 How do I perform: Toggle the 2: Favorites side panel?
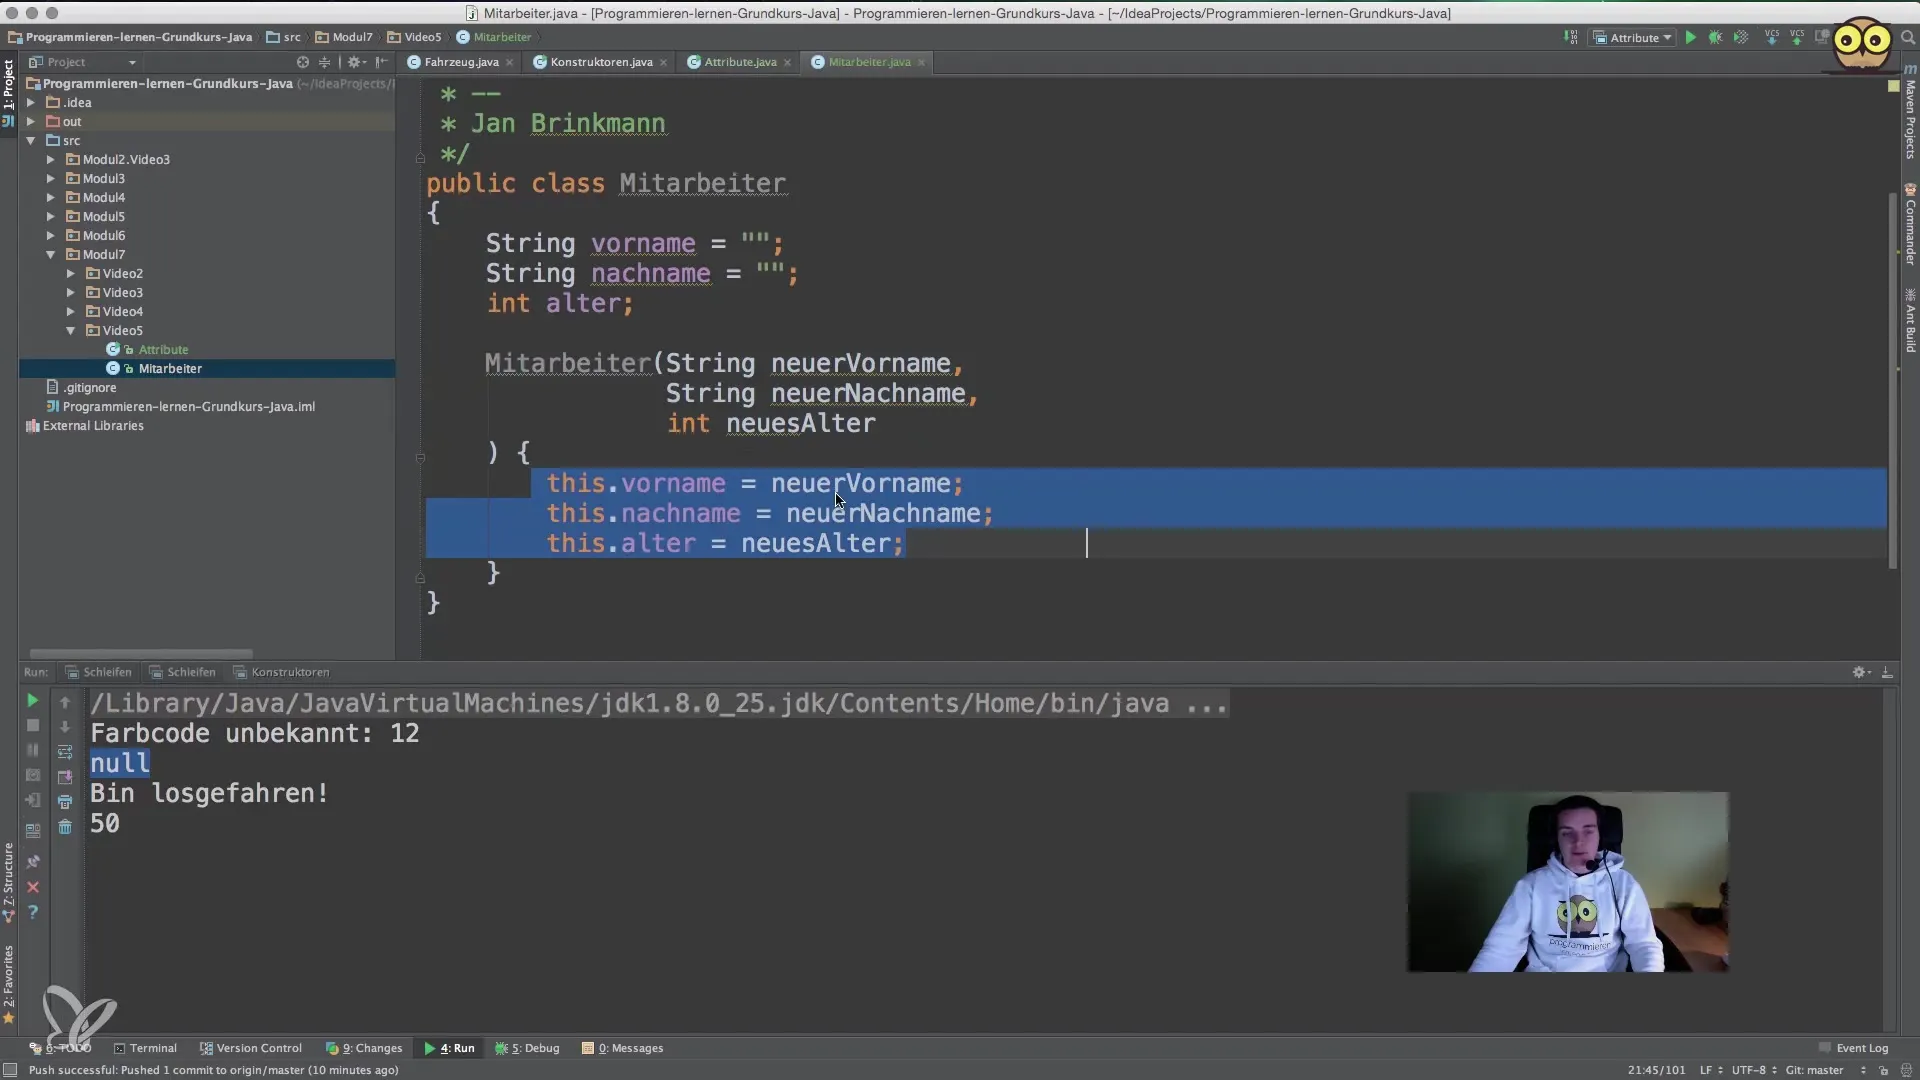pyautogui.click(x=9, y=985)
